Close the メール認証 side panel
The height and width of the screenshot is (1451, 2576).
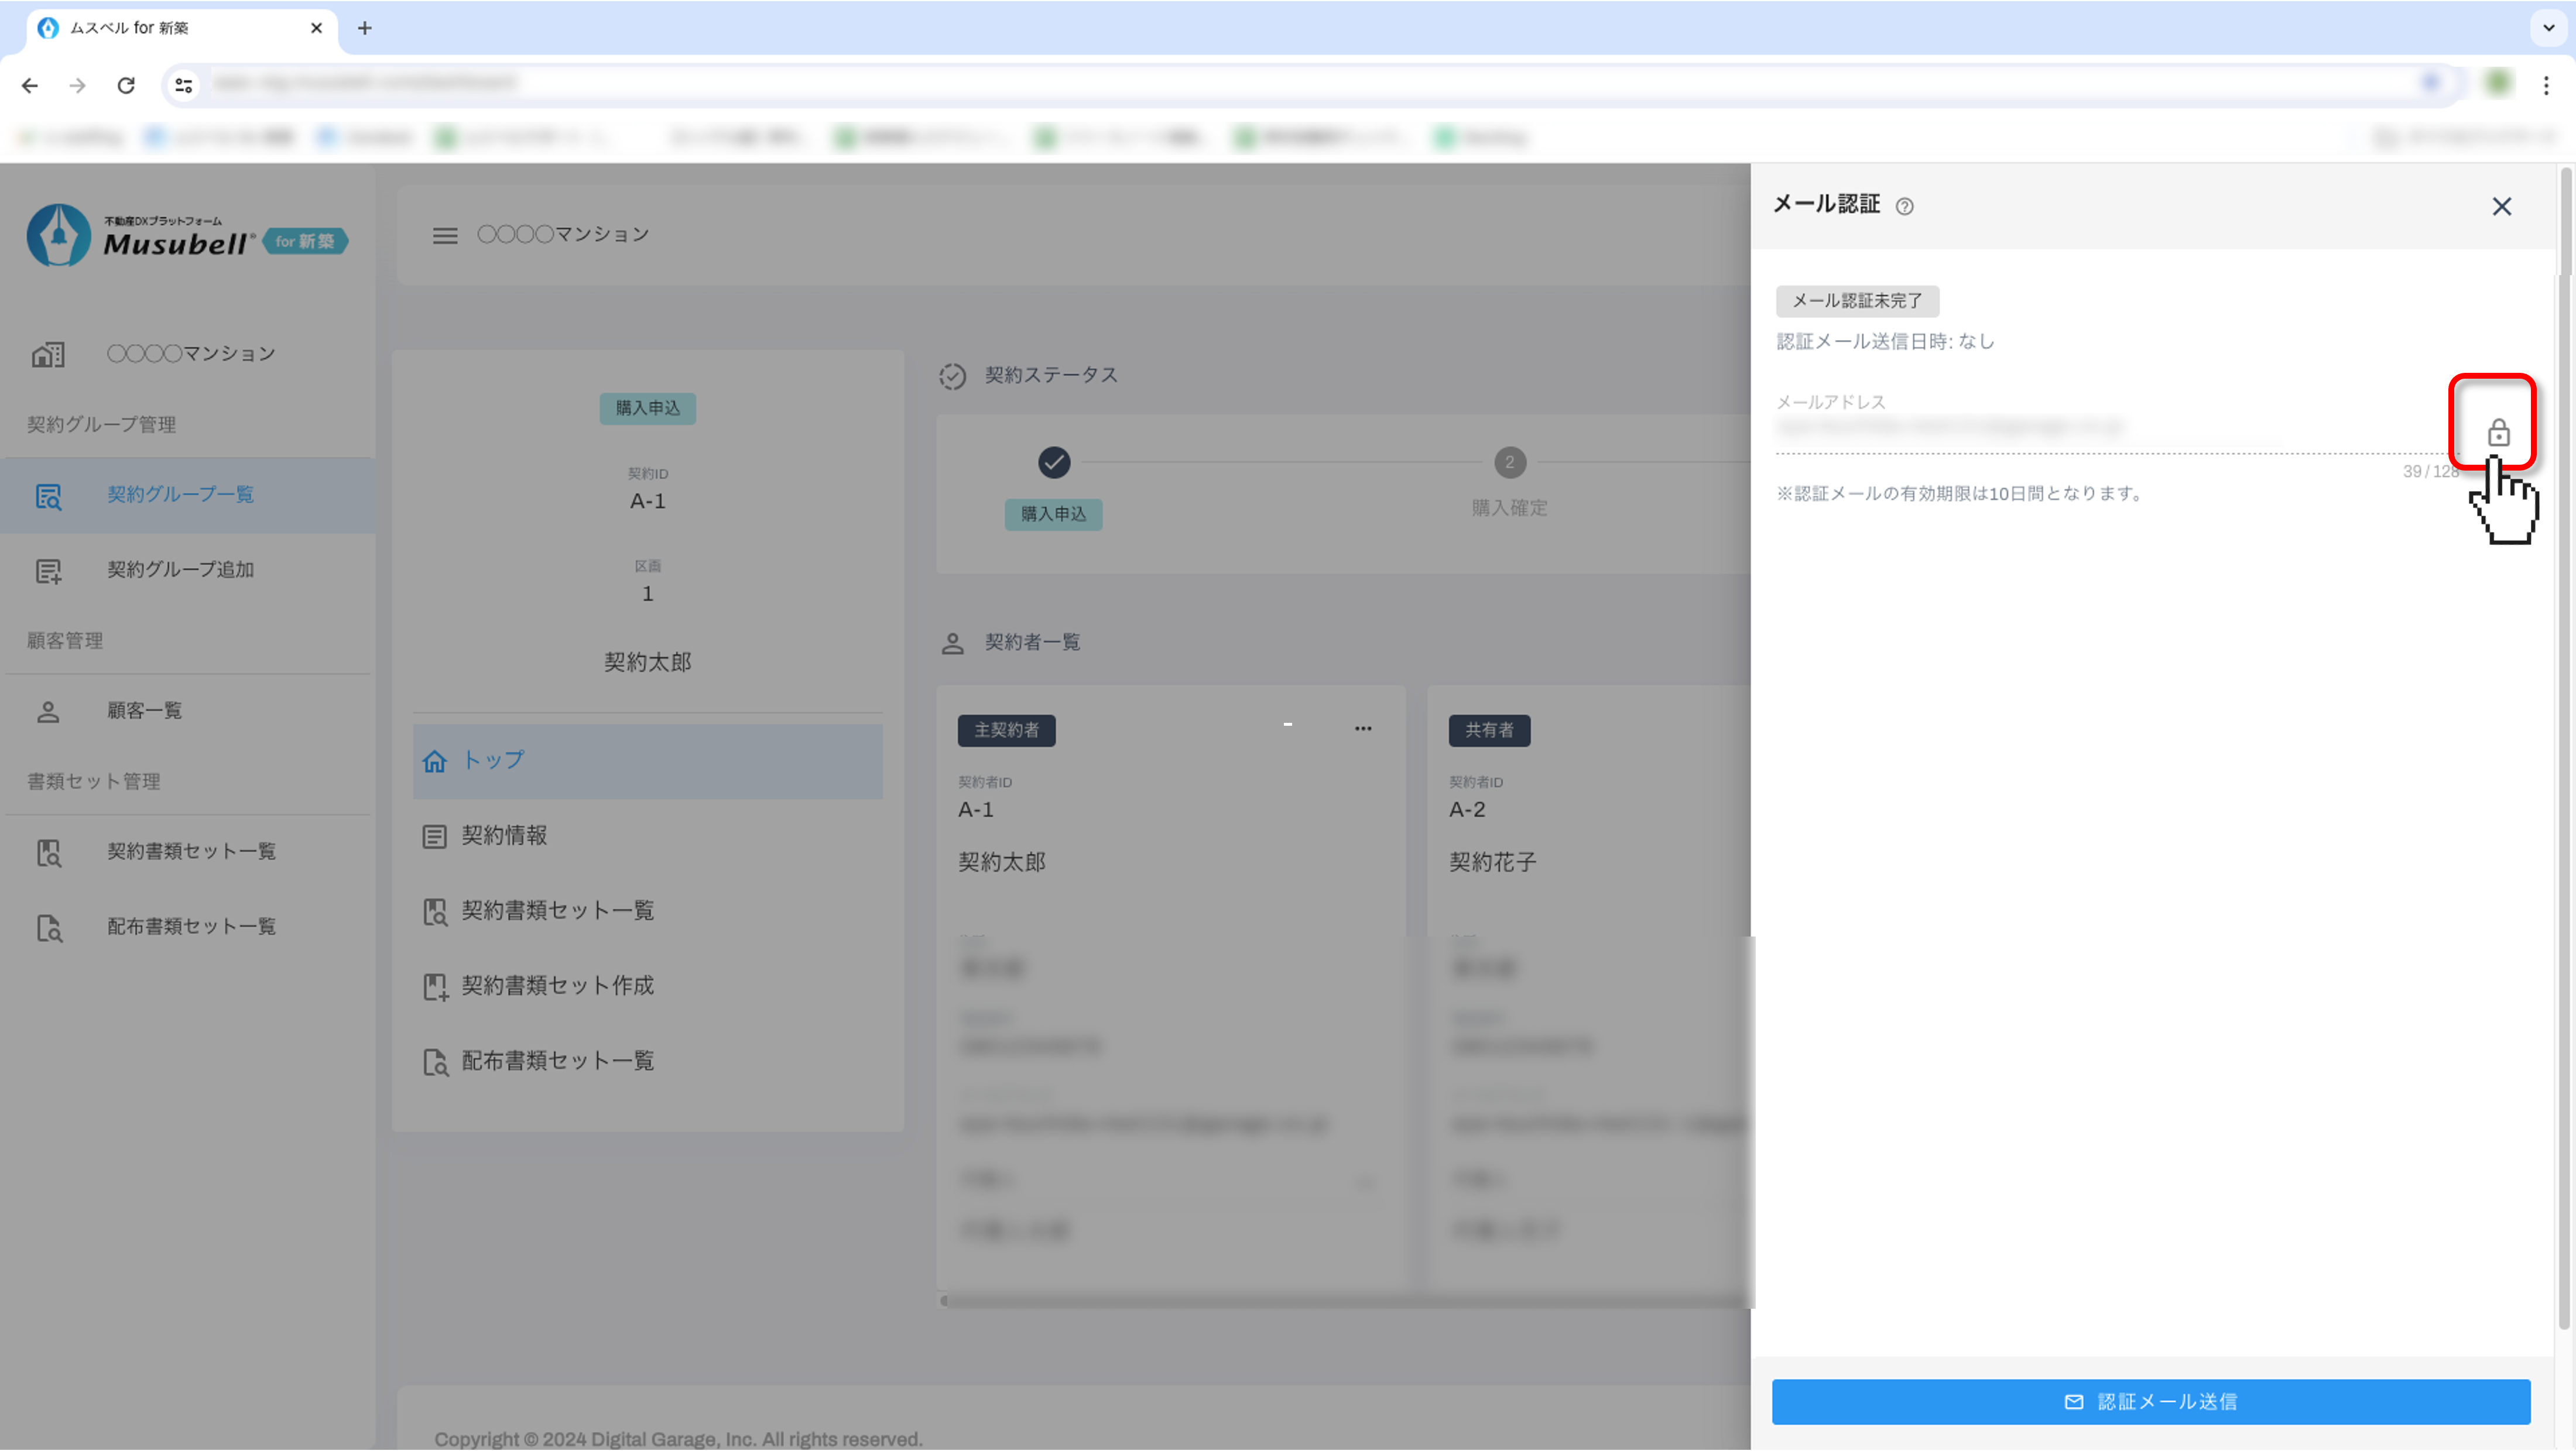click(2501, 206)
